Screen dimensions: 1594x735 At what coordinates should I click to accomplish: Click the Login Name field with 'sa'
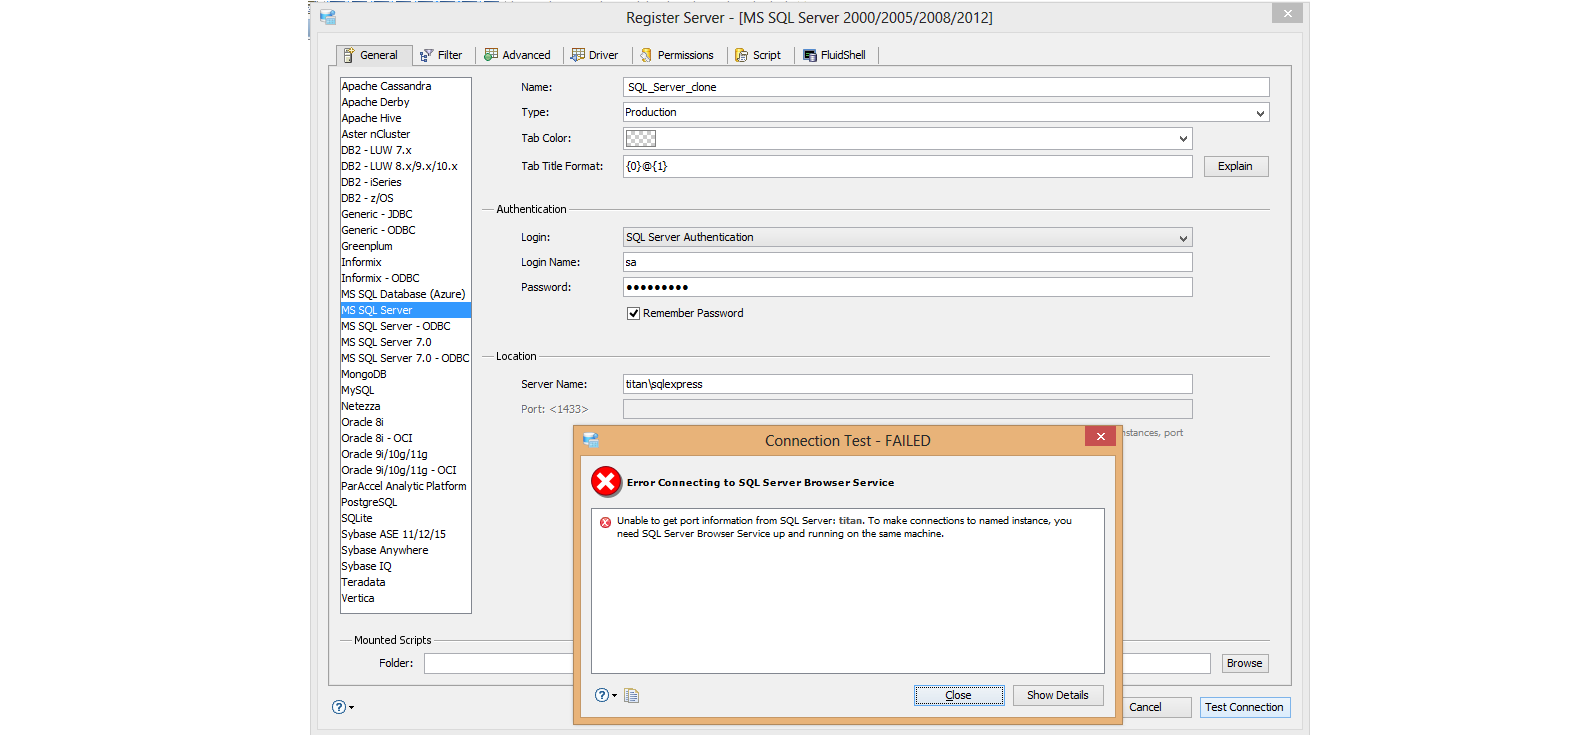[907, 262]
